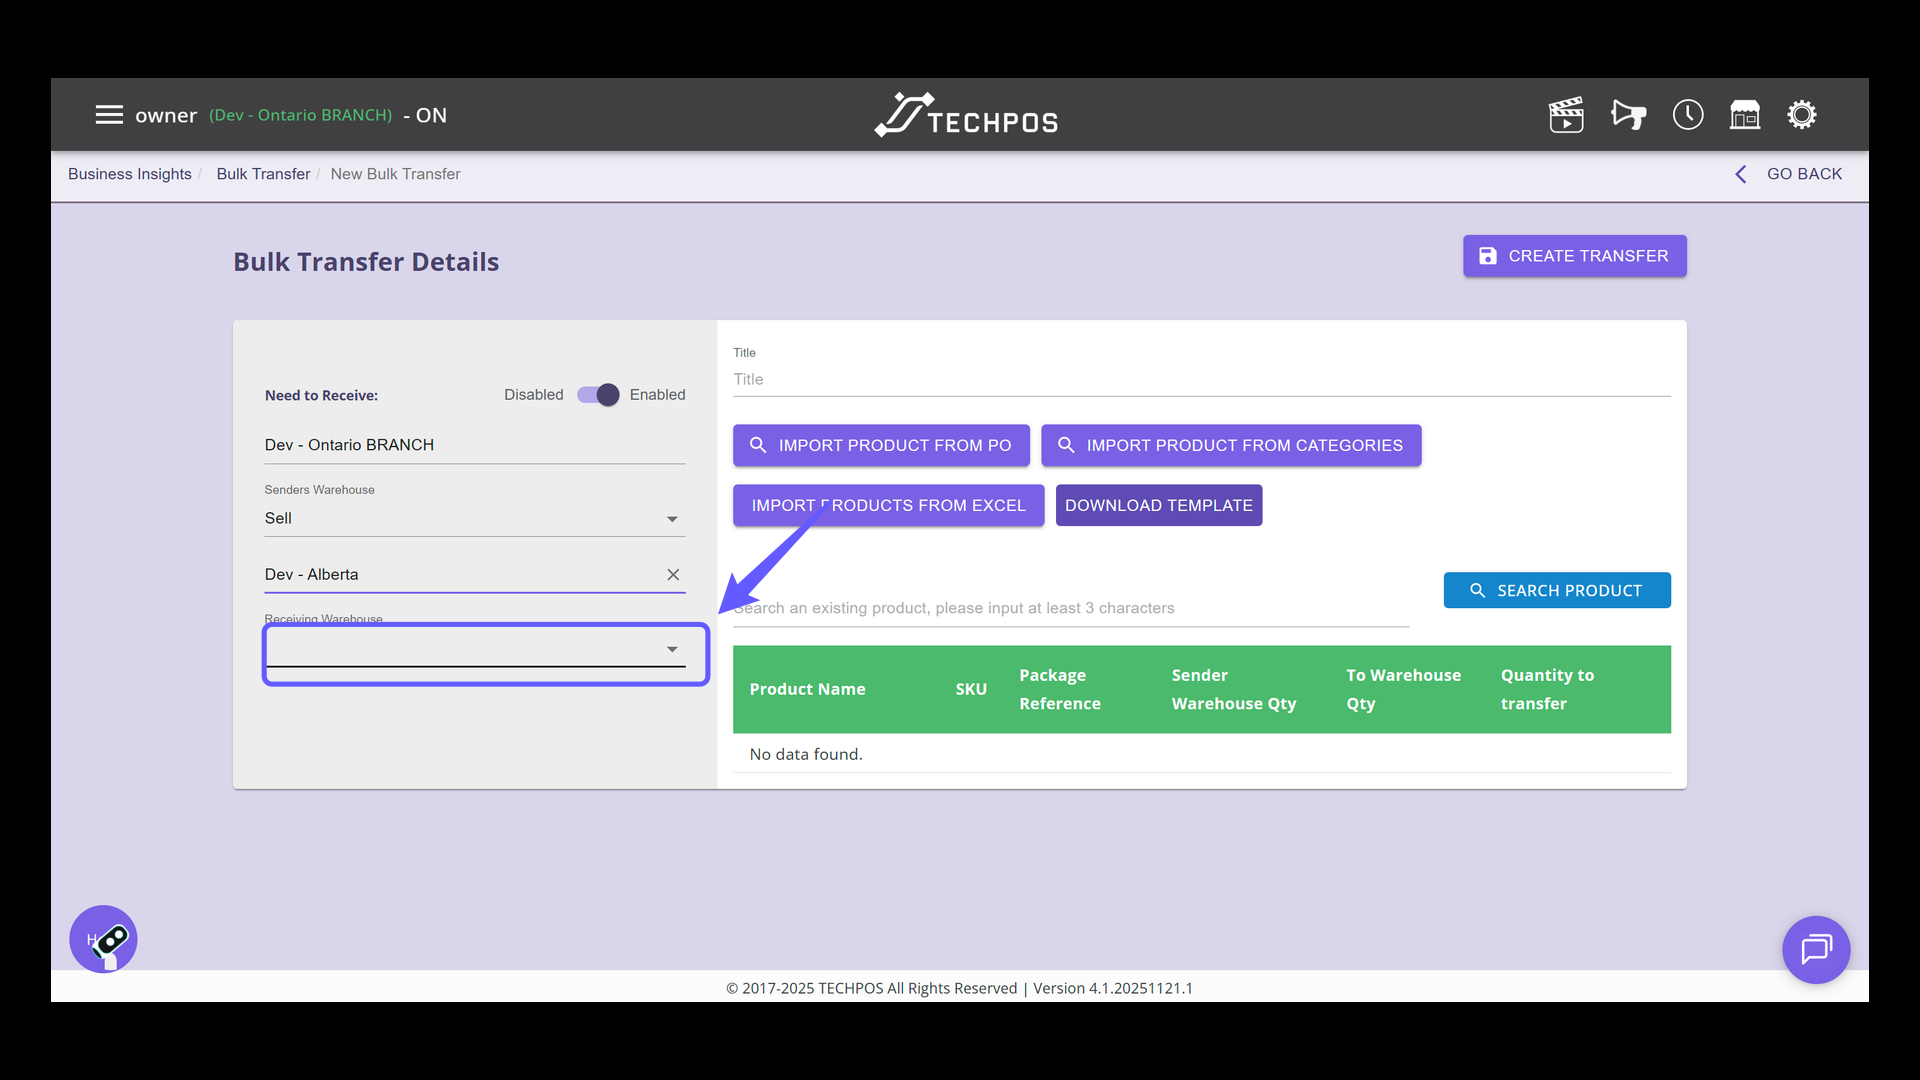Go to Business Insights breadcrumb
Screen dimensions: 1920x1080
(x=130, y=174)
